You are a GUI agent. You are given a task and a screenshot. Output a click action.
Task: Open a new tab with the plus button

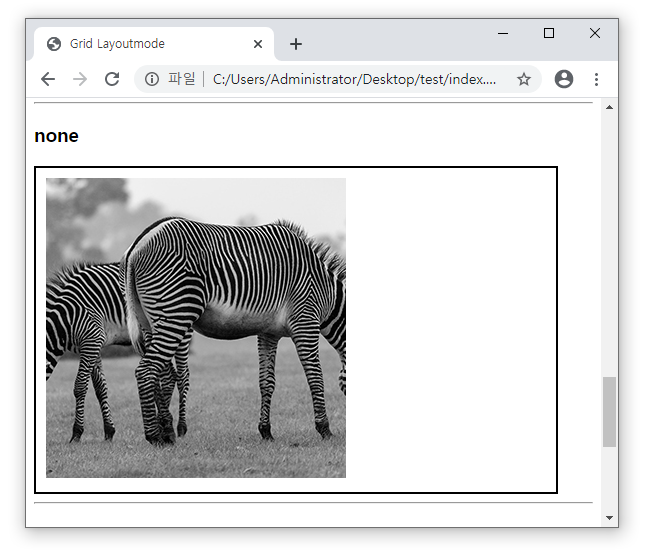click(296, 44)
